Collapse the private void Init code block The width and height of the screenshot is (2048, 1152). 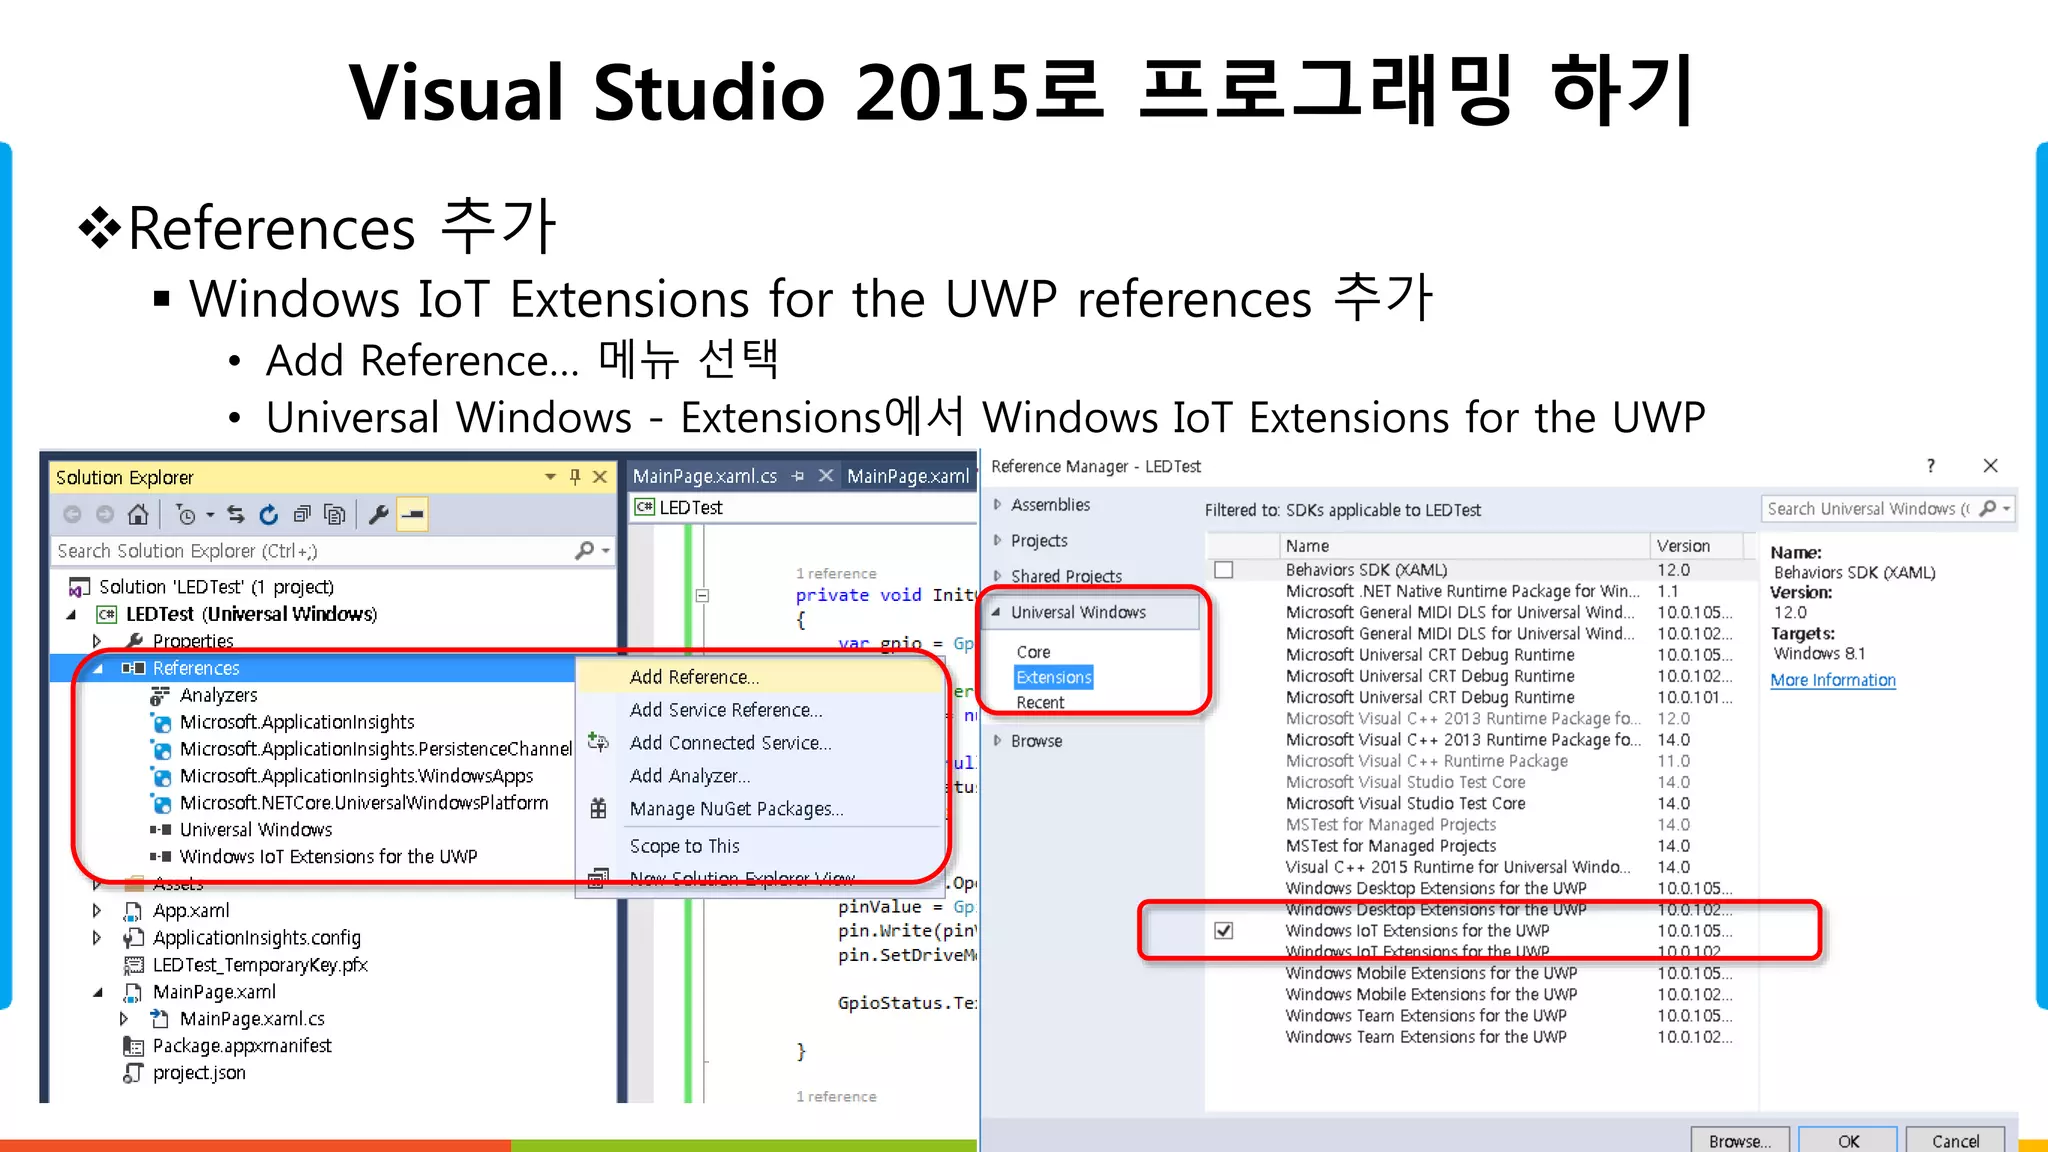pos(702,595)
